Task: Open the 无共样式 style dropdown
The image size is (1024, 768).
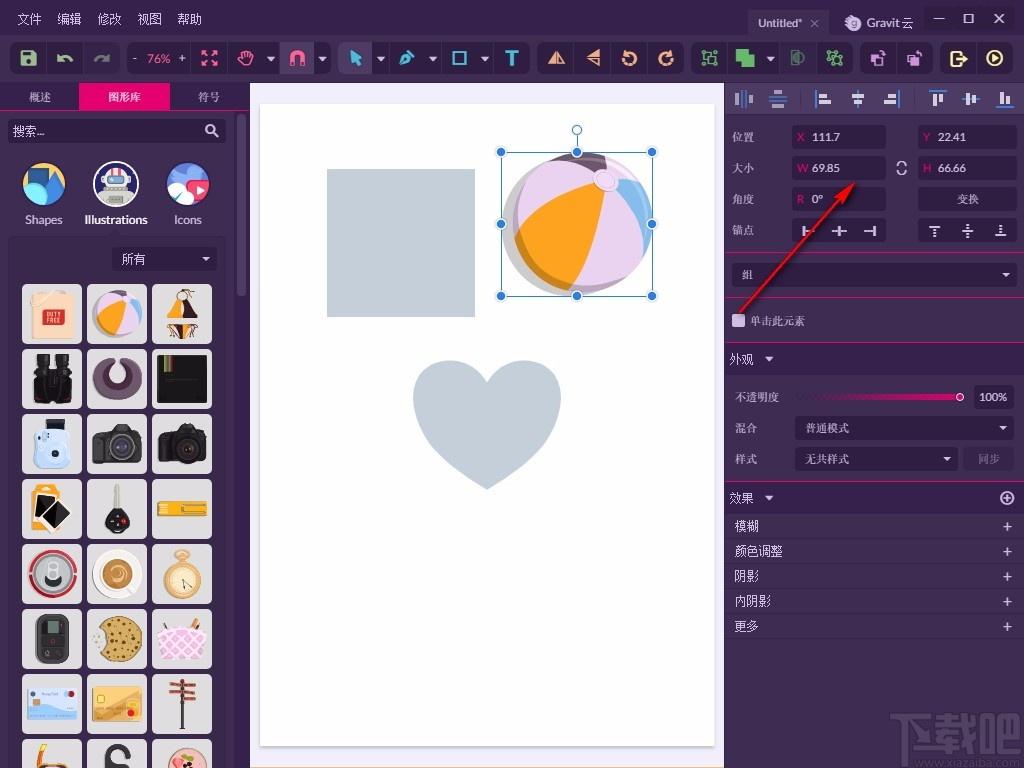Action: click(876, 458)
